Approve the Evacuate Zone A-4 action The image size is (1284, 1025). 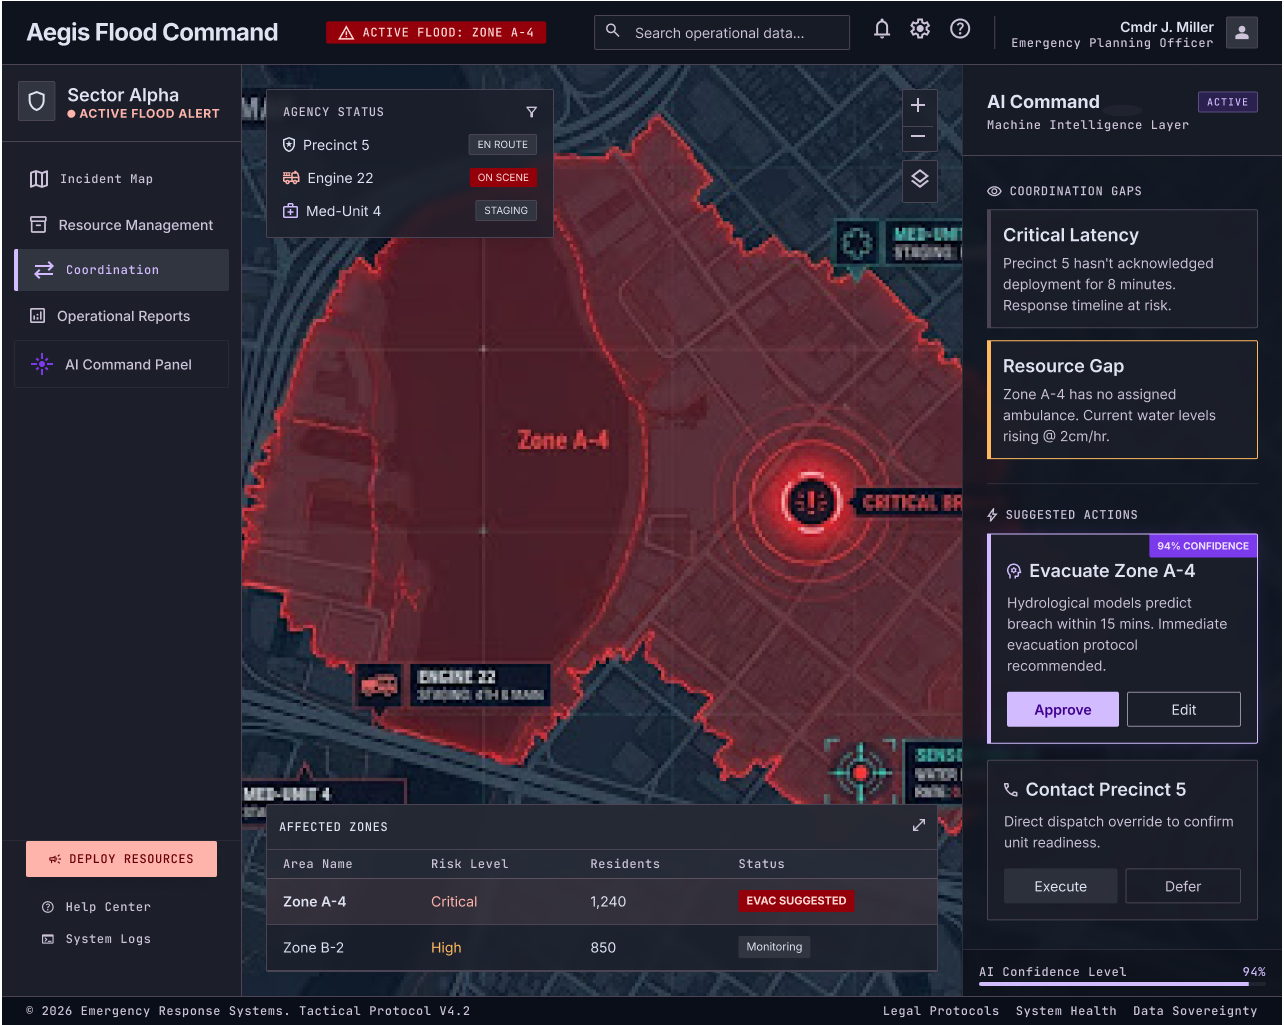point(1063,710)
